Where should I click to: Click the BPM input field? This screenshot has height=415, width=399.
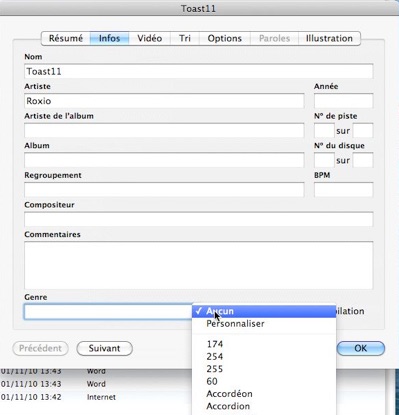point(343,190)
